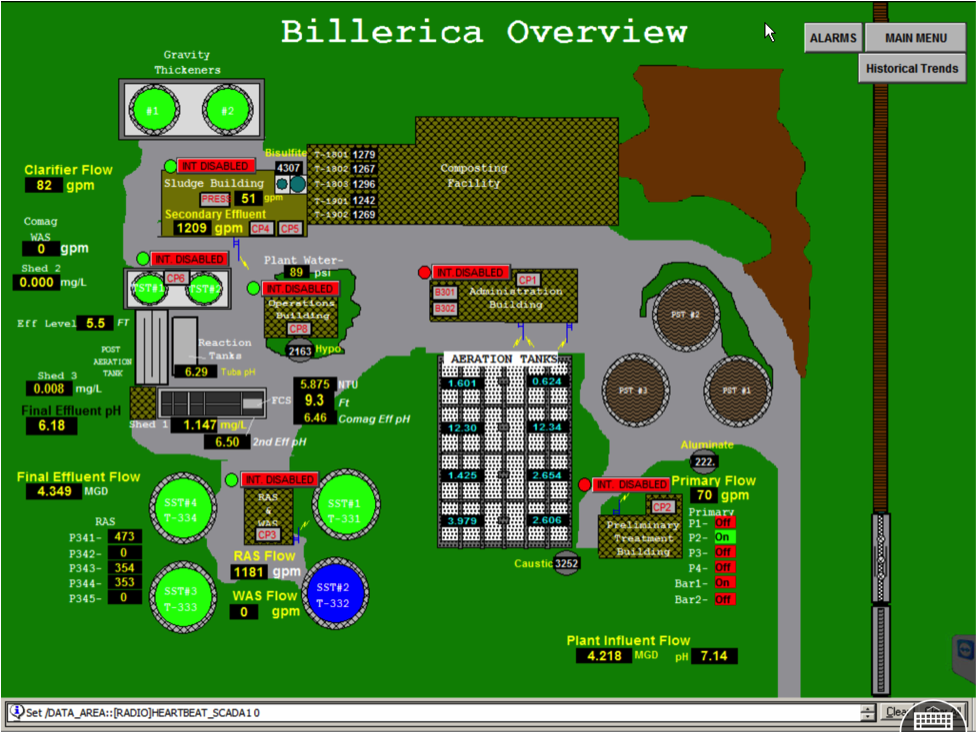
Task: Select the Gravity Thickener #2 tank
Action: coord(229,110)
